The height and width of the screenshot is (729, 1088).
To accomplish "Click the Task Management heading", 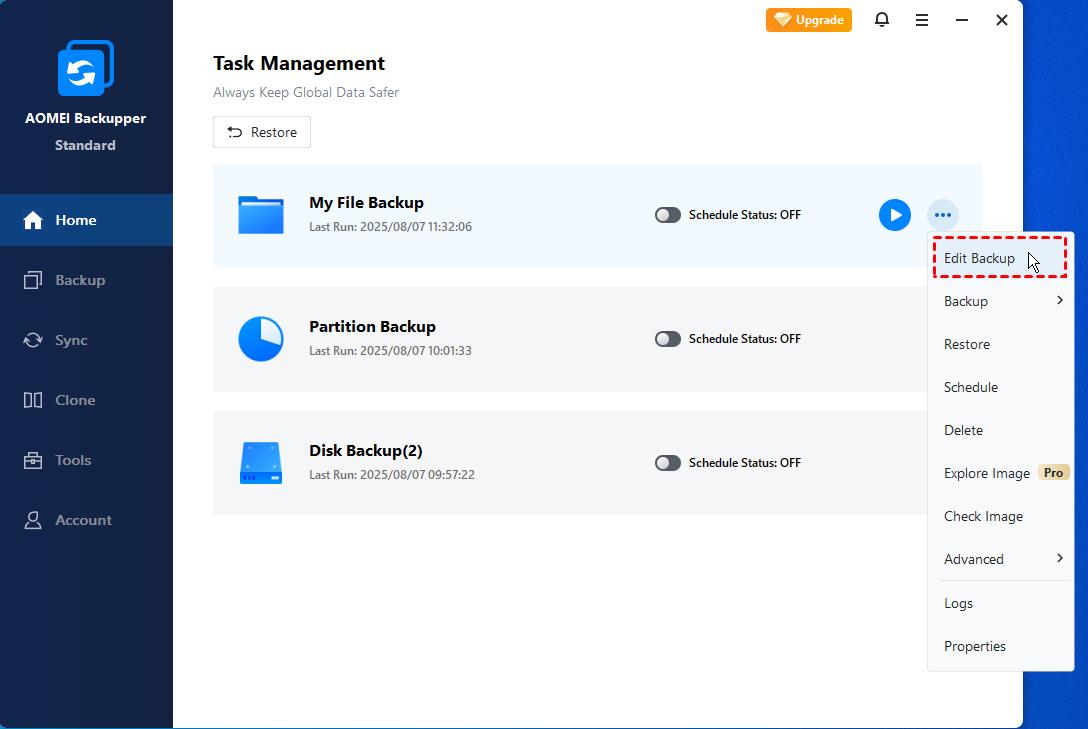I will point(298,63).
